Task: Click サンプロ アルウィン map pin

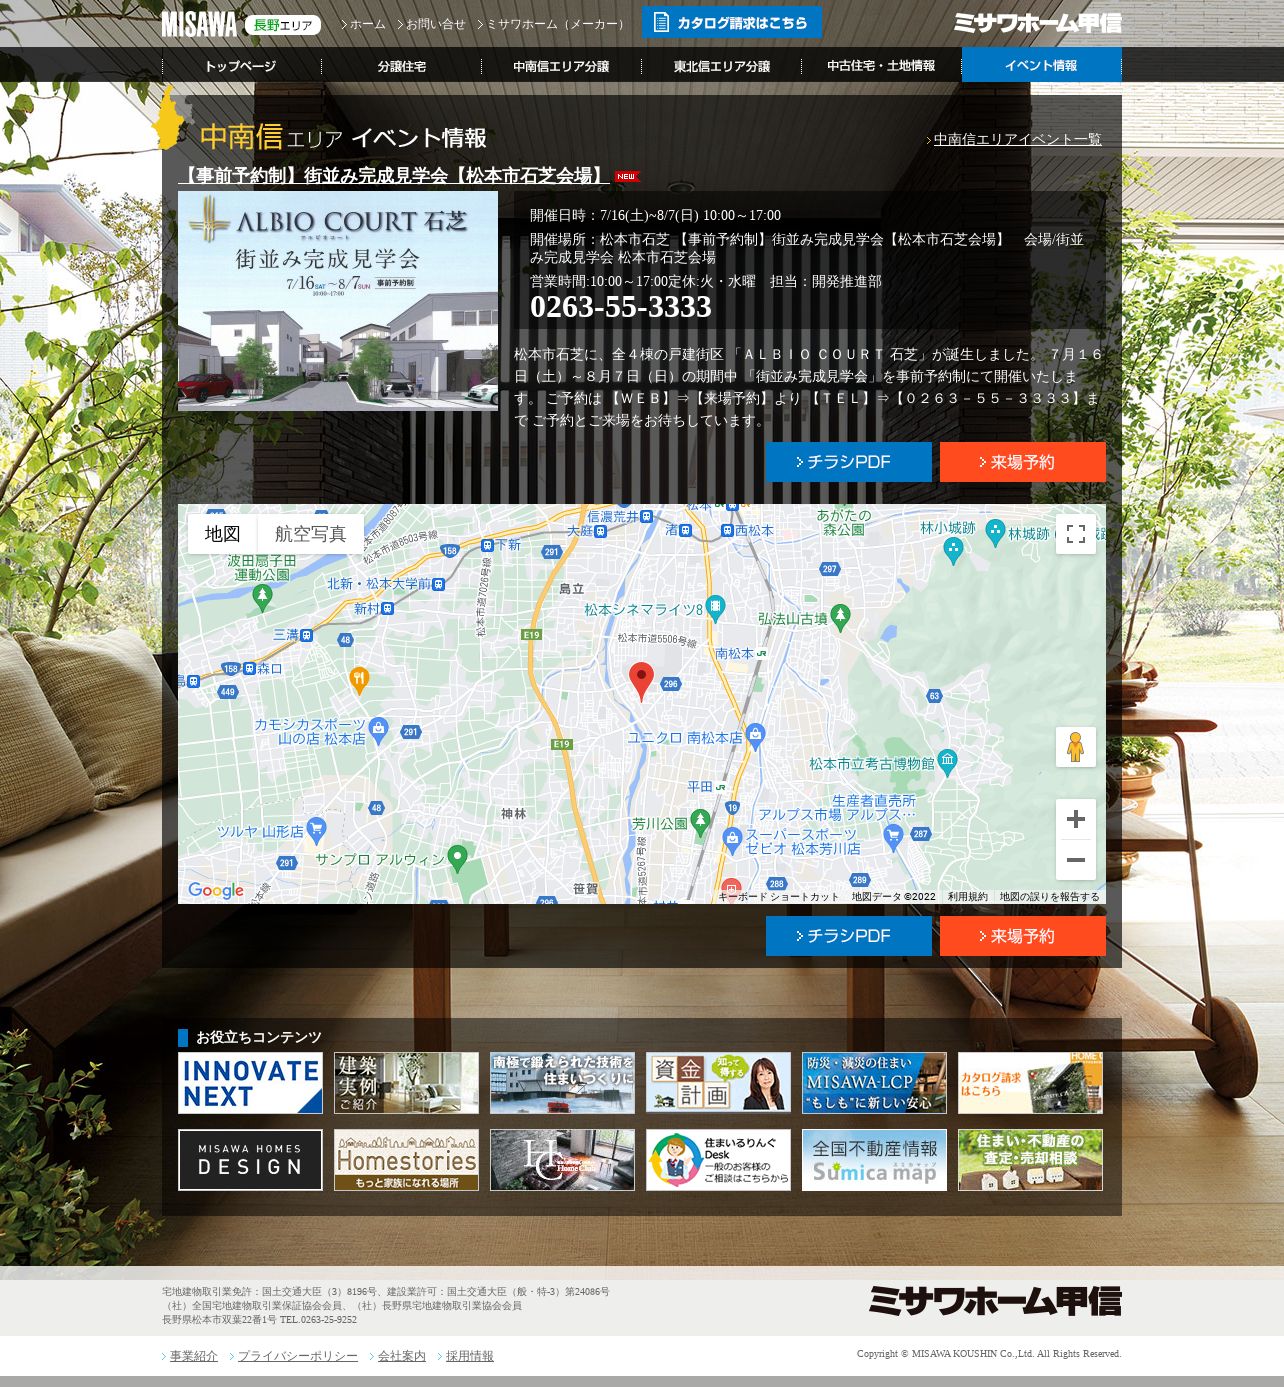Action: [x=457, y=857]
